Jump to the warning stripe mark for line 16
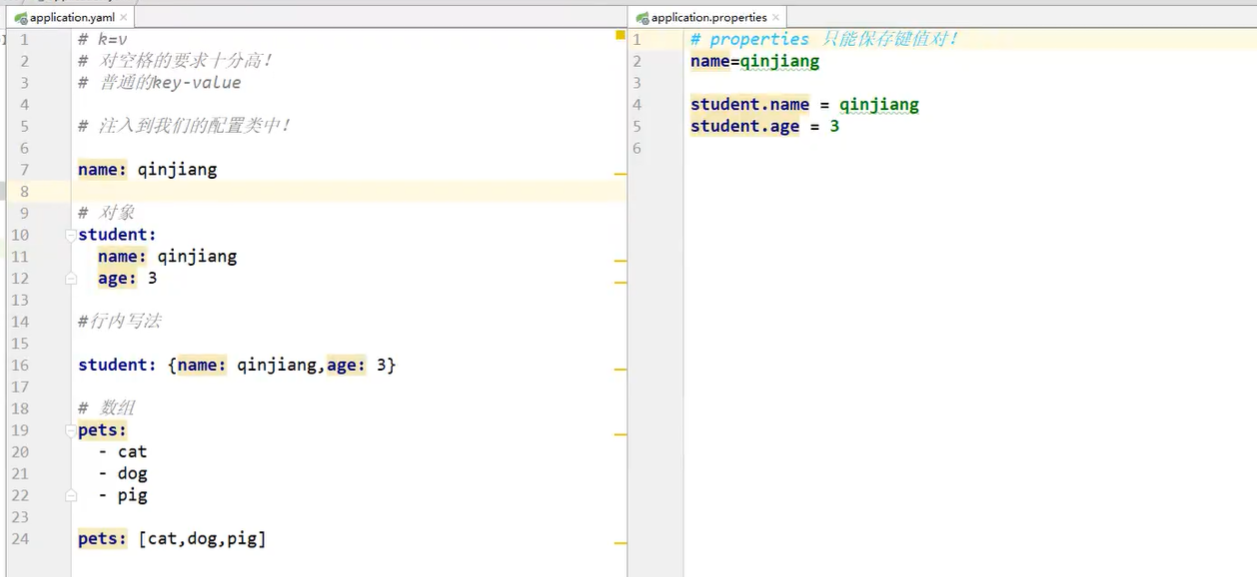This screenshot has width=1257, height=577. pyautogui.click(x=620, y=370)
